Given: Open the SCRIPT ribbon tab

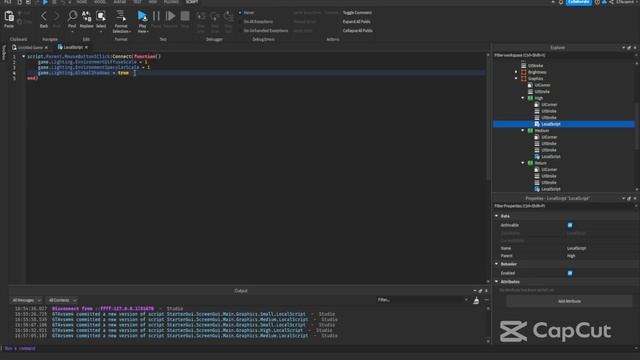Looking at the screenshot, I should (192, 2).
